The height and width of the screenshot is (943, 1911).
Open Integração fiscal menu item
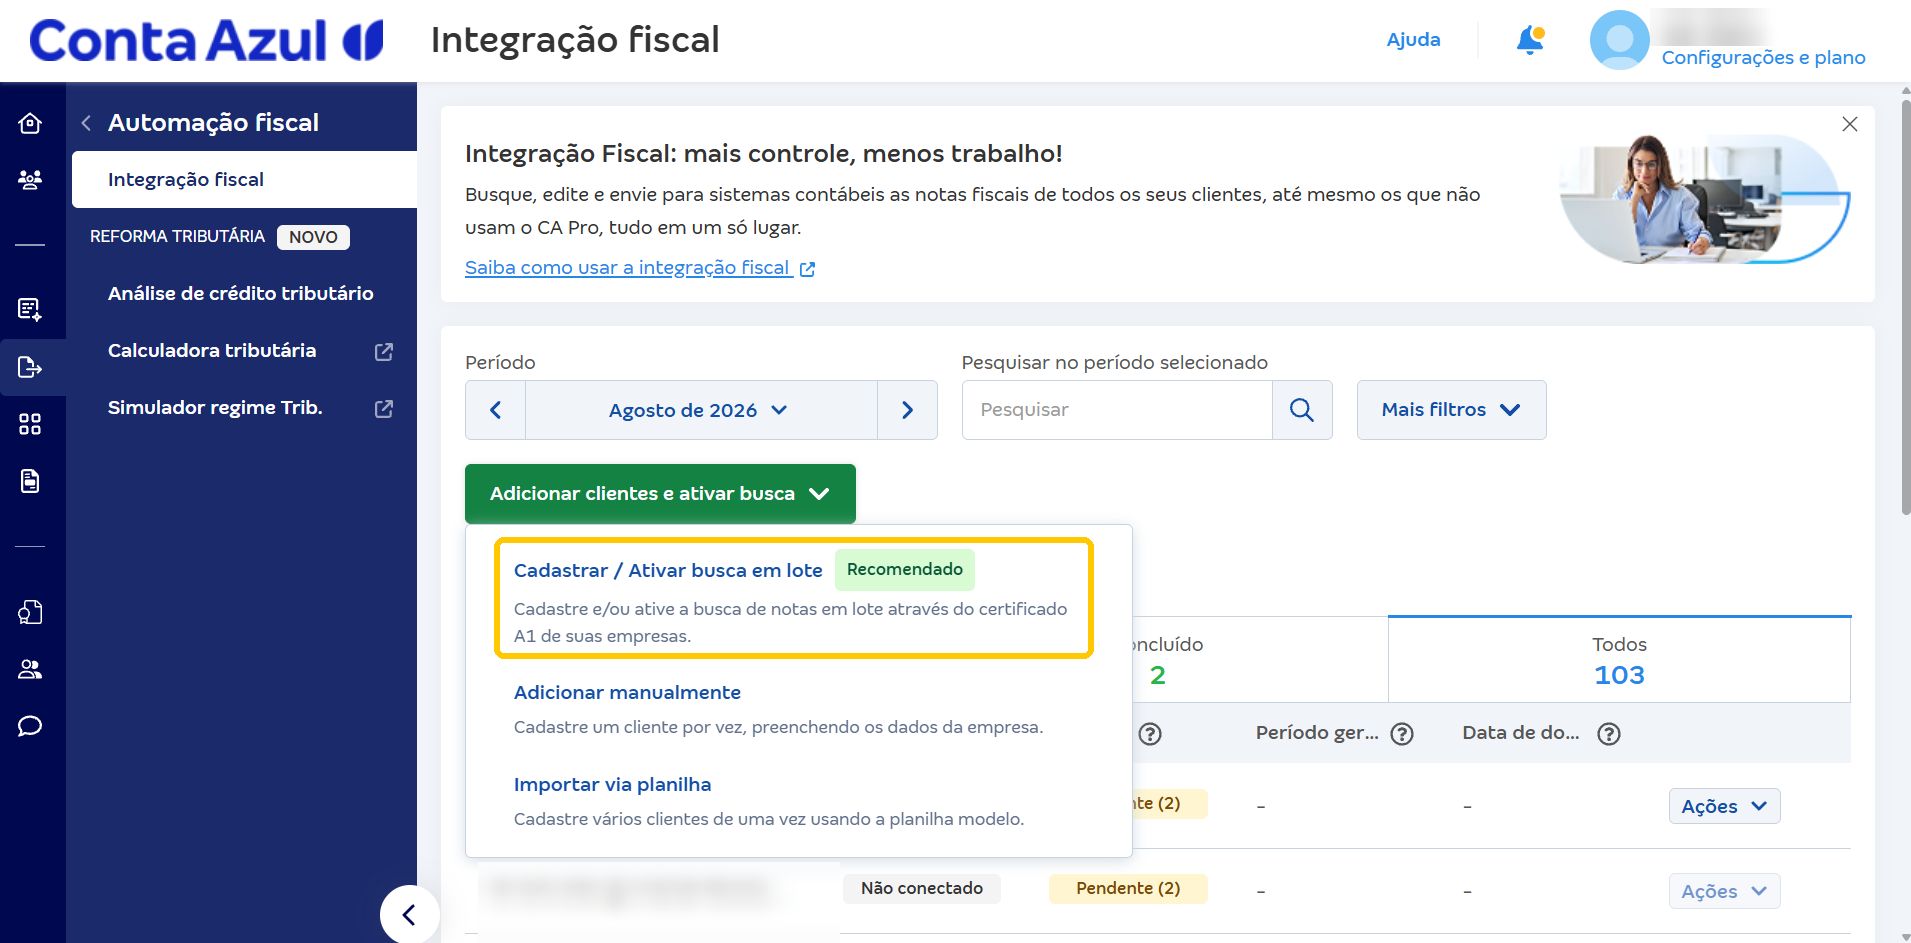click(244, 180)
